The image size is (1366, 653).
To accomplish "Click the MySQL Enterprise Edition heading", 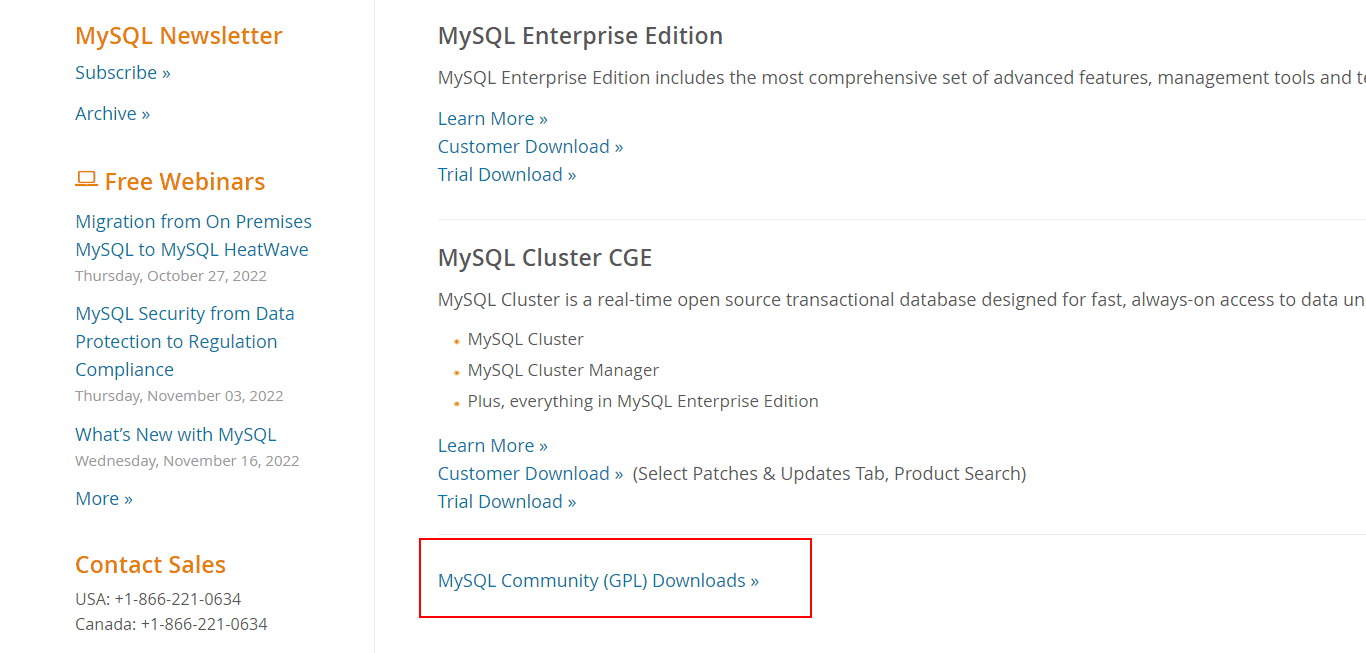I will [580, 35].
